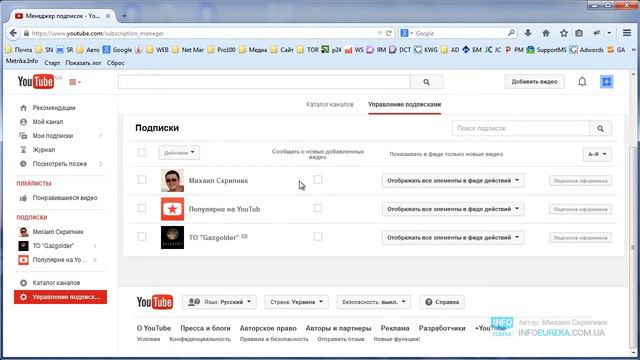Open the notifications bell
The width and height of the screenshot is (640, 360).
582,82
